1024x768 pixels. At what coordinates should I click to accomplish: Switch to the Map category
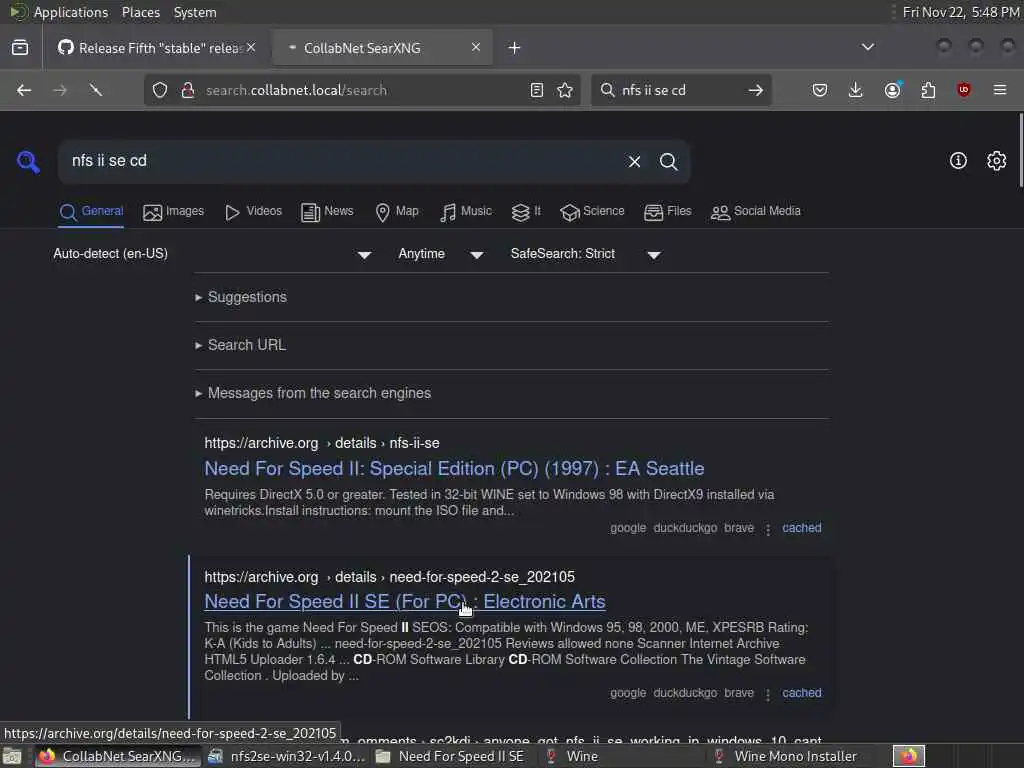[397, 212]
